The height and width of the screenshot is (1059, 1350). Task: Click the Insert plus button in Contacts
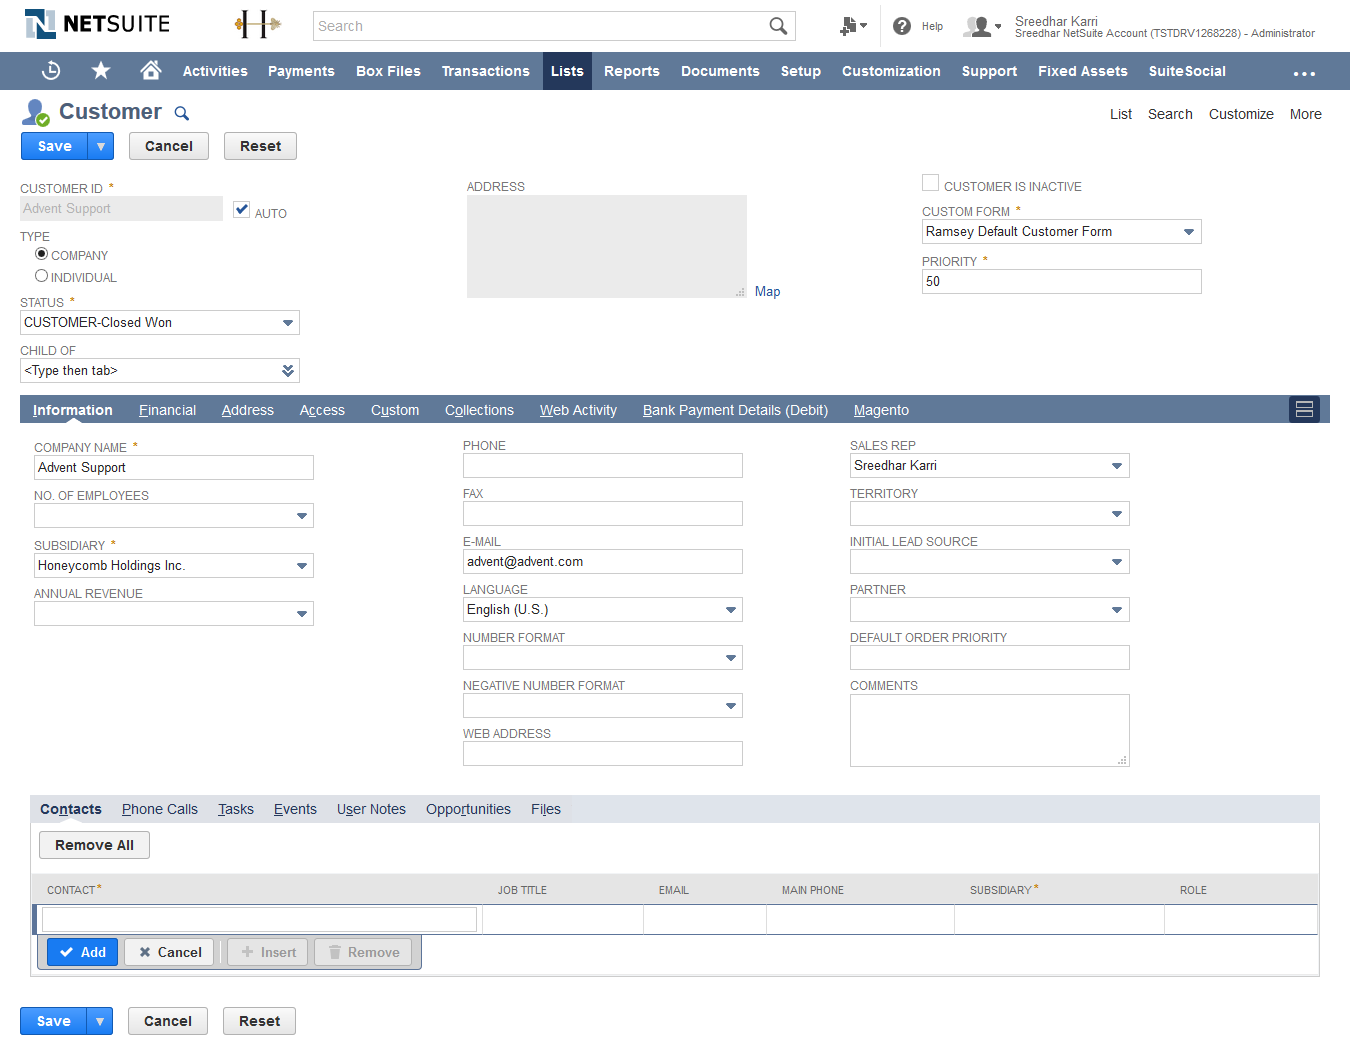pos(268,952)
